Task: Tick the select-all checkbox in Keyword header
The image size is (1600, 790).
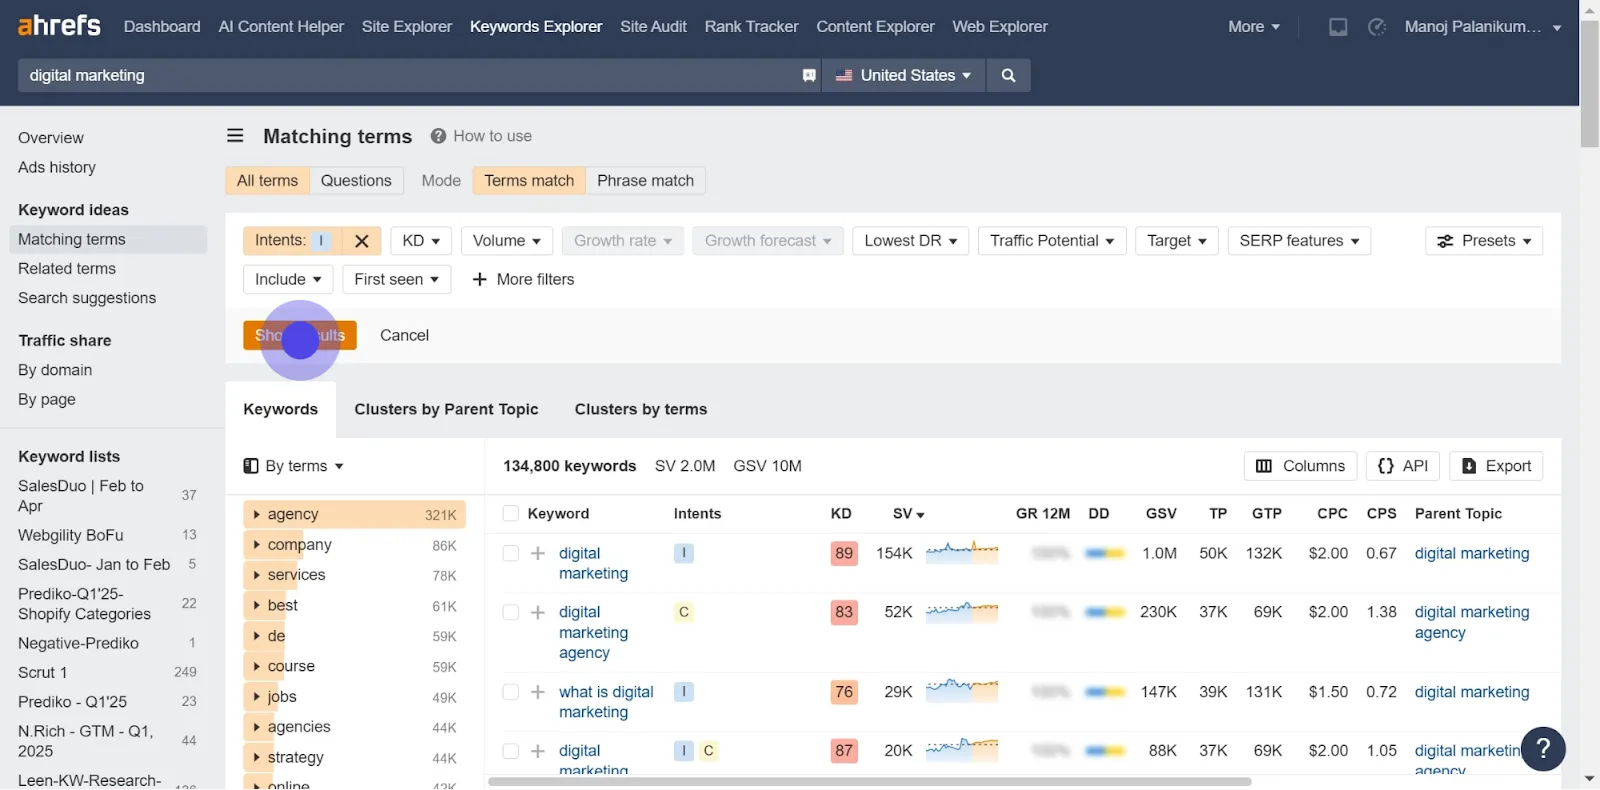Action: 511,514
